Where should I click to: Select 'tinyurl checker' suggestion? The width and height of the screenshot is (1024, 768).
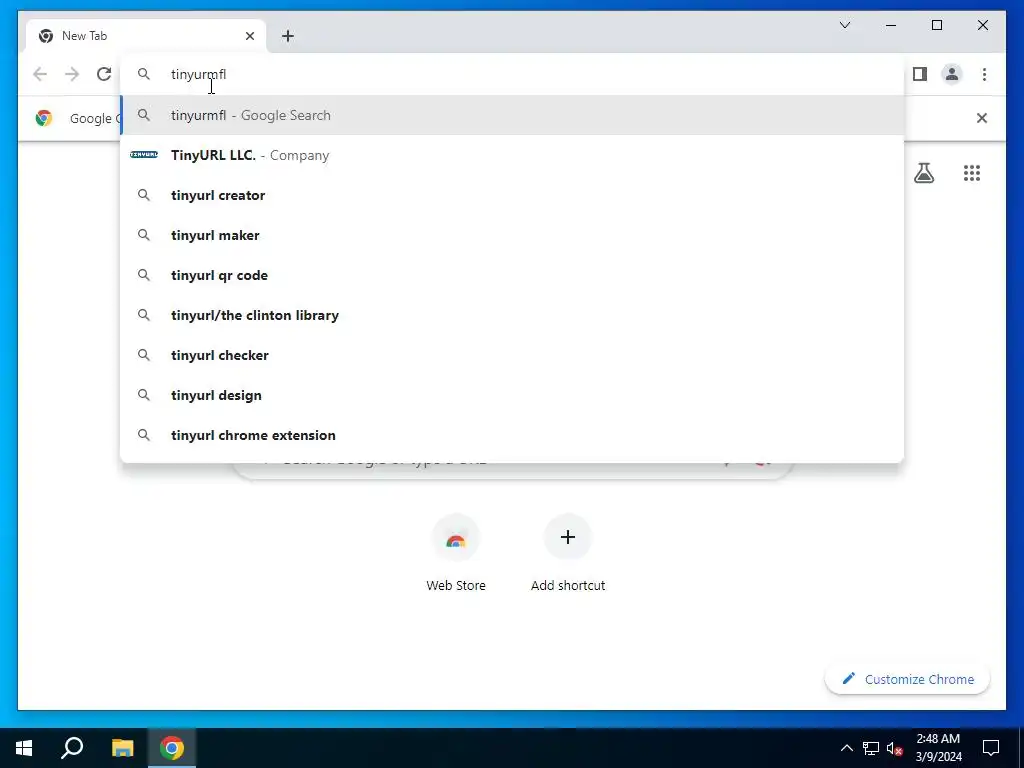point(512,355)
